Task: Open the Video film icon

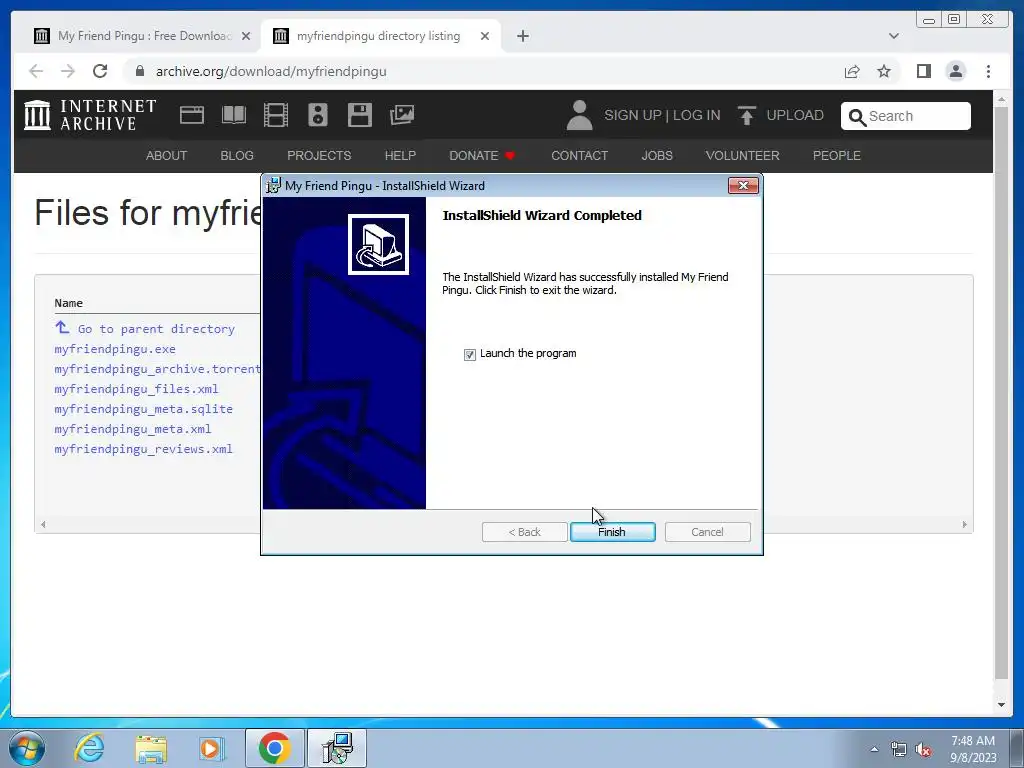Action: click(276, 115)
